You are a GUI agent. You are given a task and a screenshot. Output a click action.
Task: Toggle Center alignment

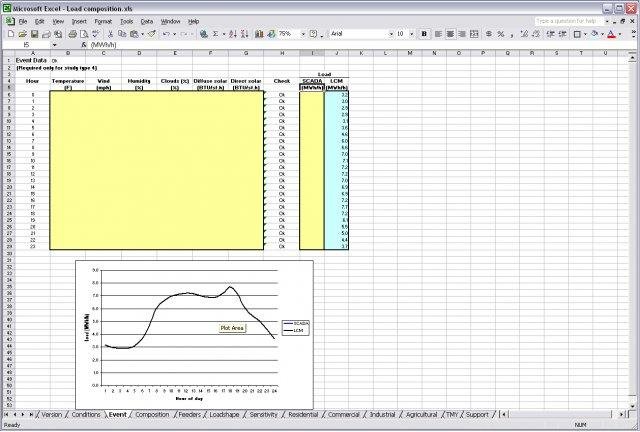click(x=450, y=34)
